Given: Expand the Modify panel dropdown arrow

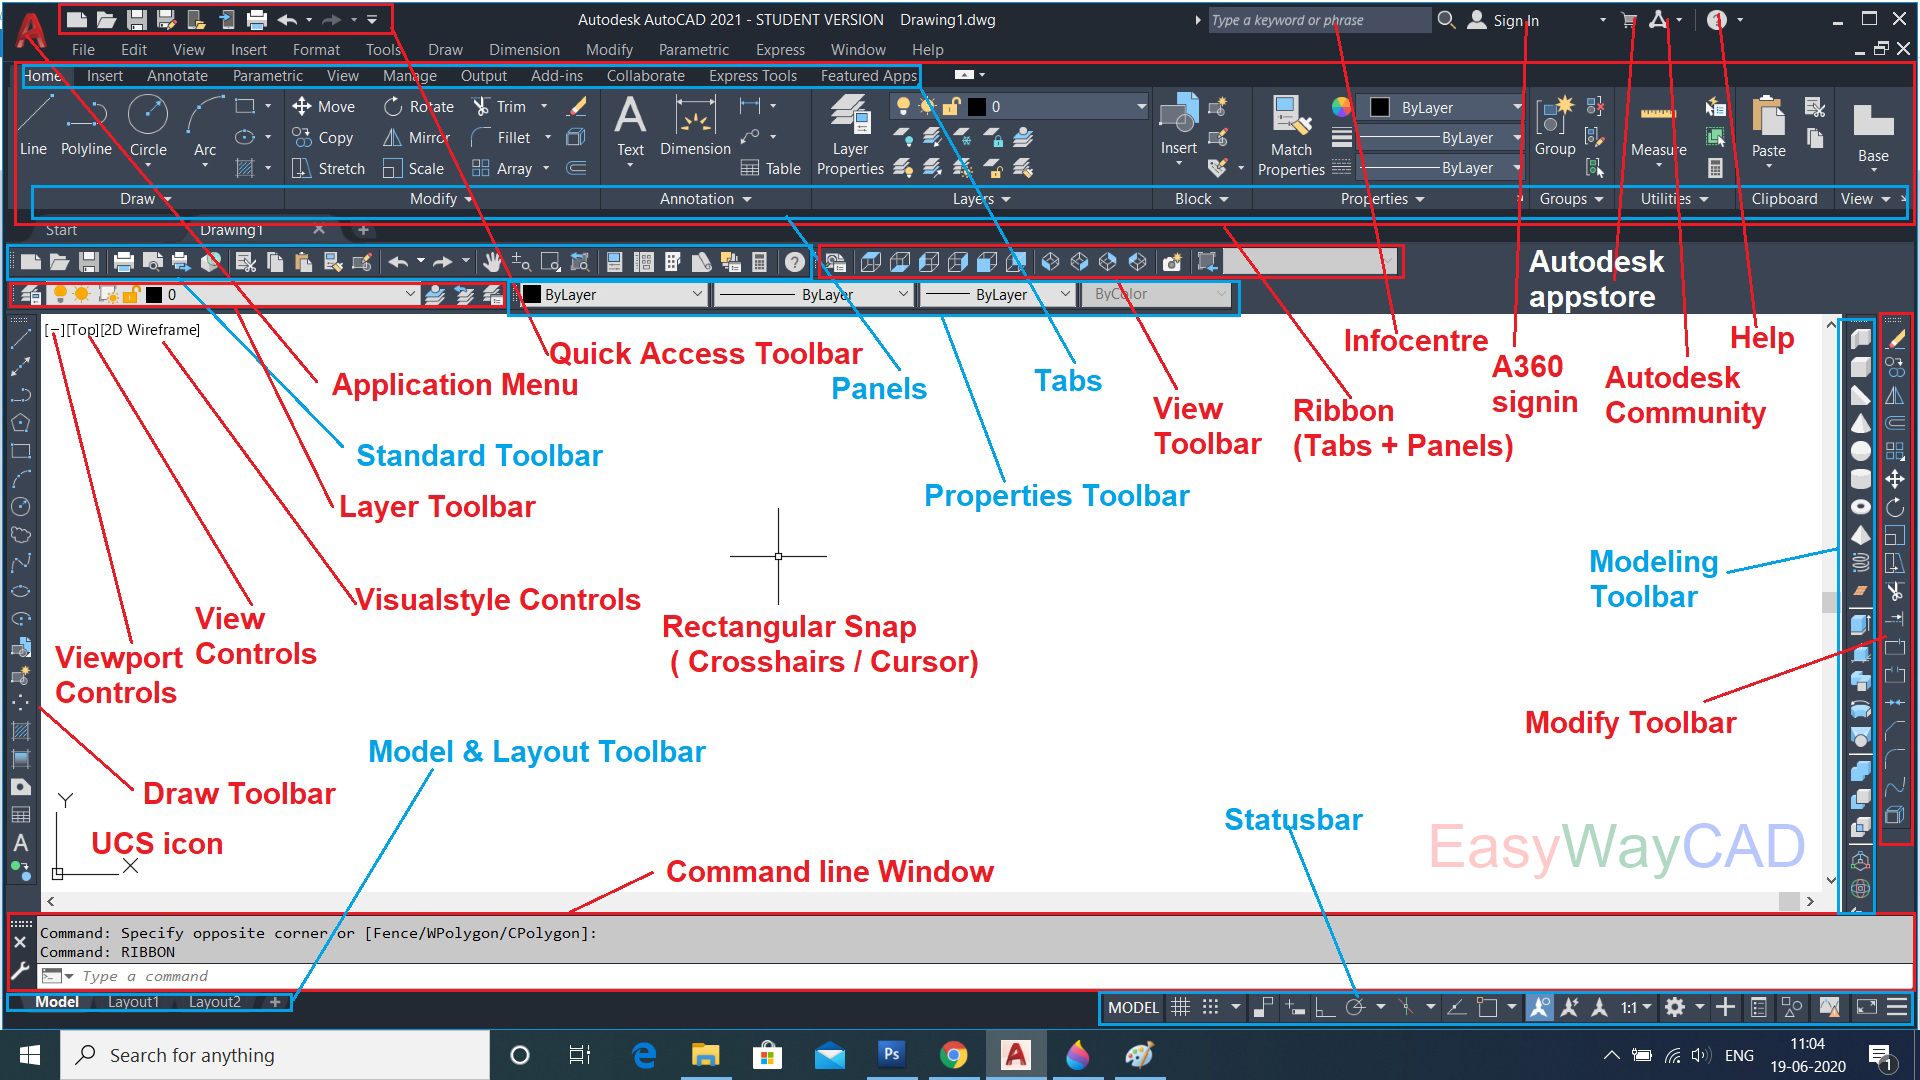Looking at the screenshot, I should tap(467, 198).
